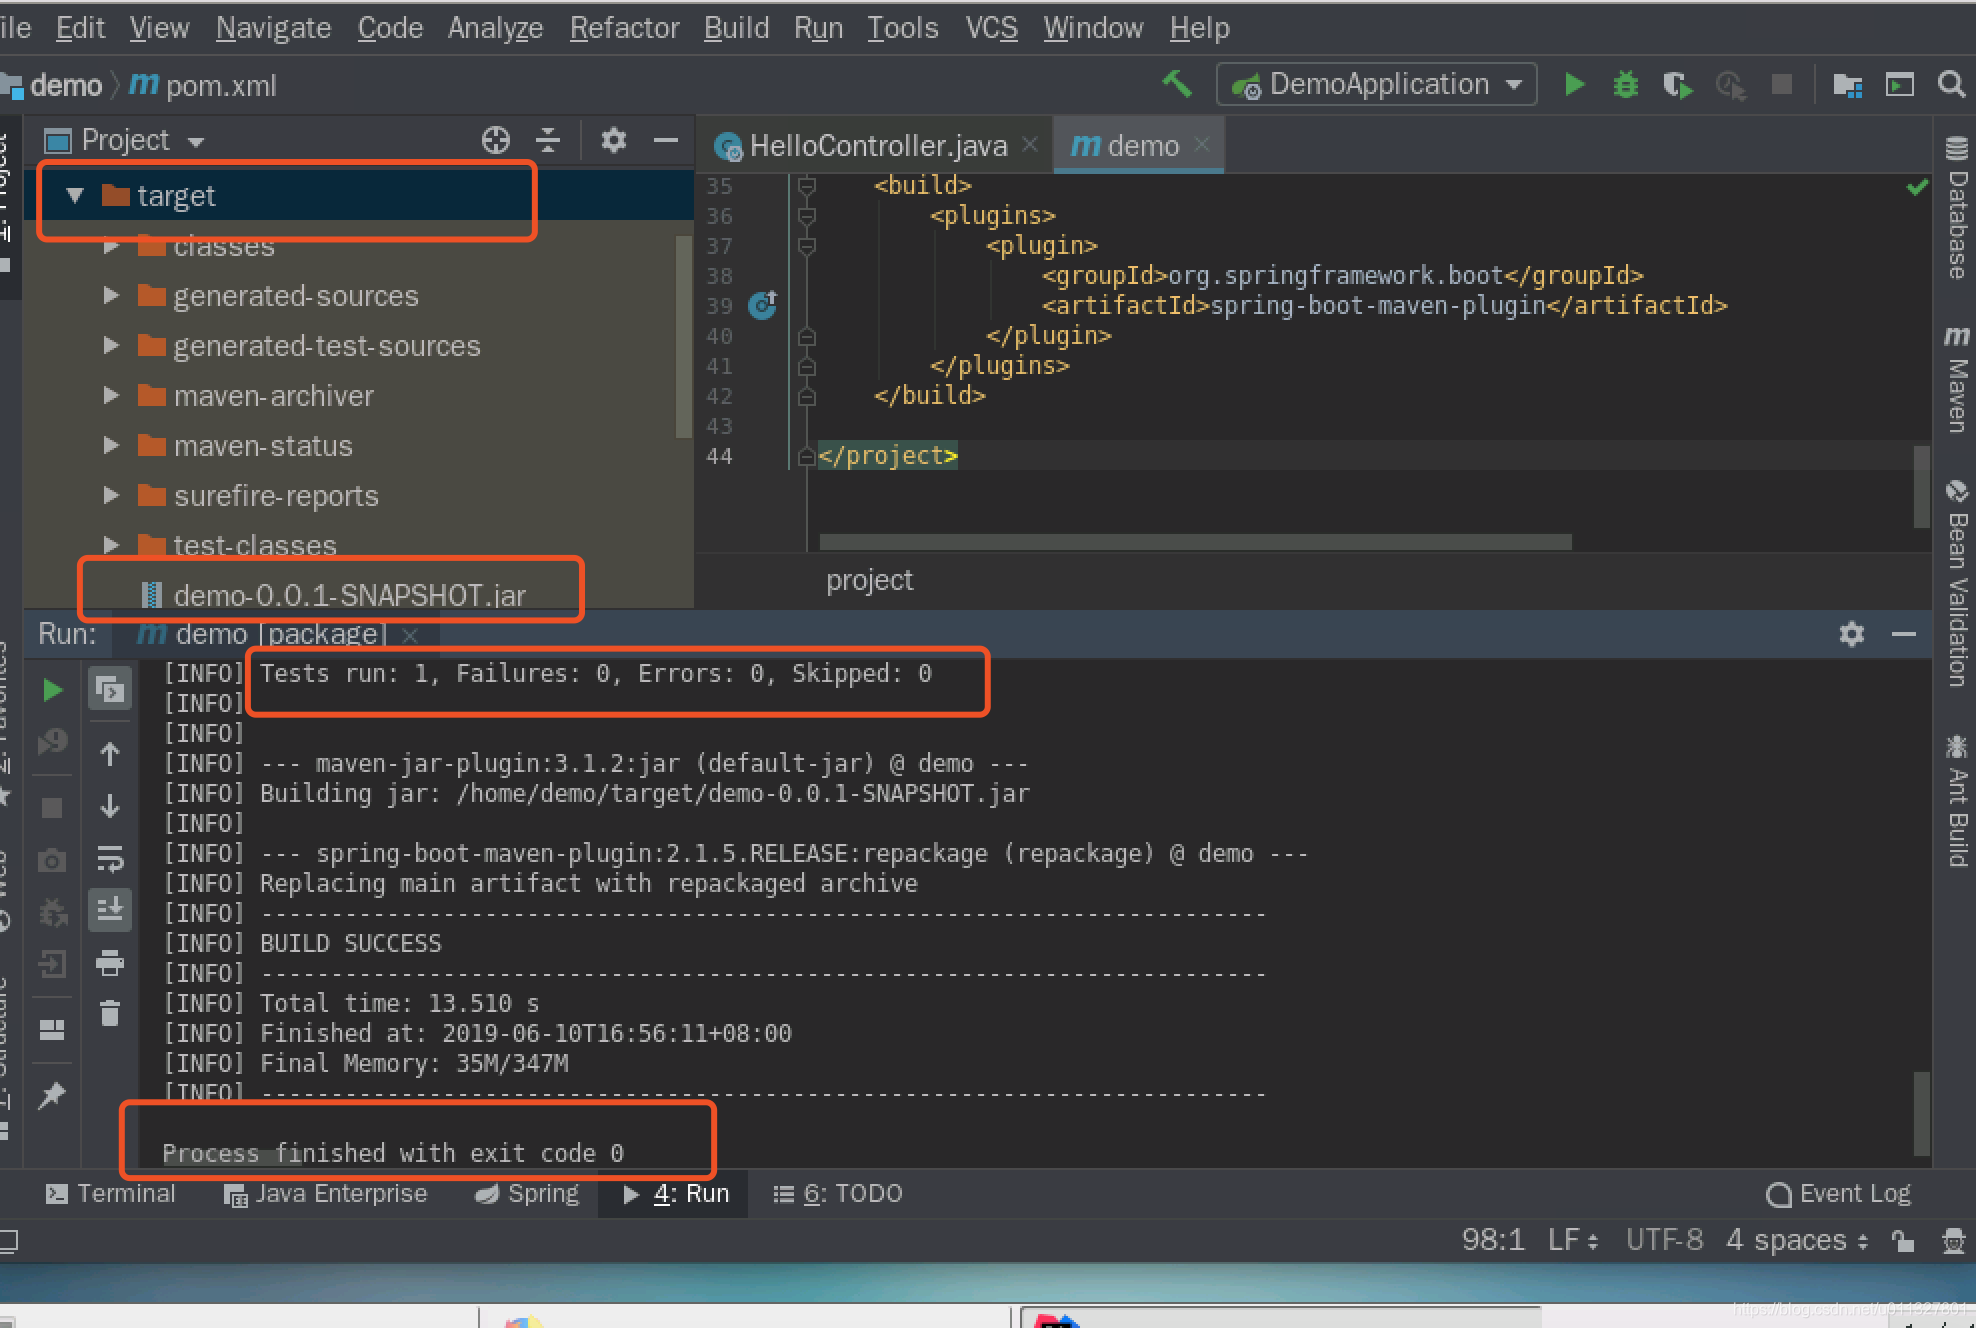Open the Maven side panel
1976x1328 pixels.
[1957, 379]
